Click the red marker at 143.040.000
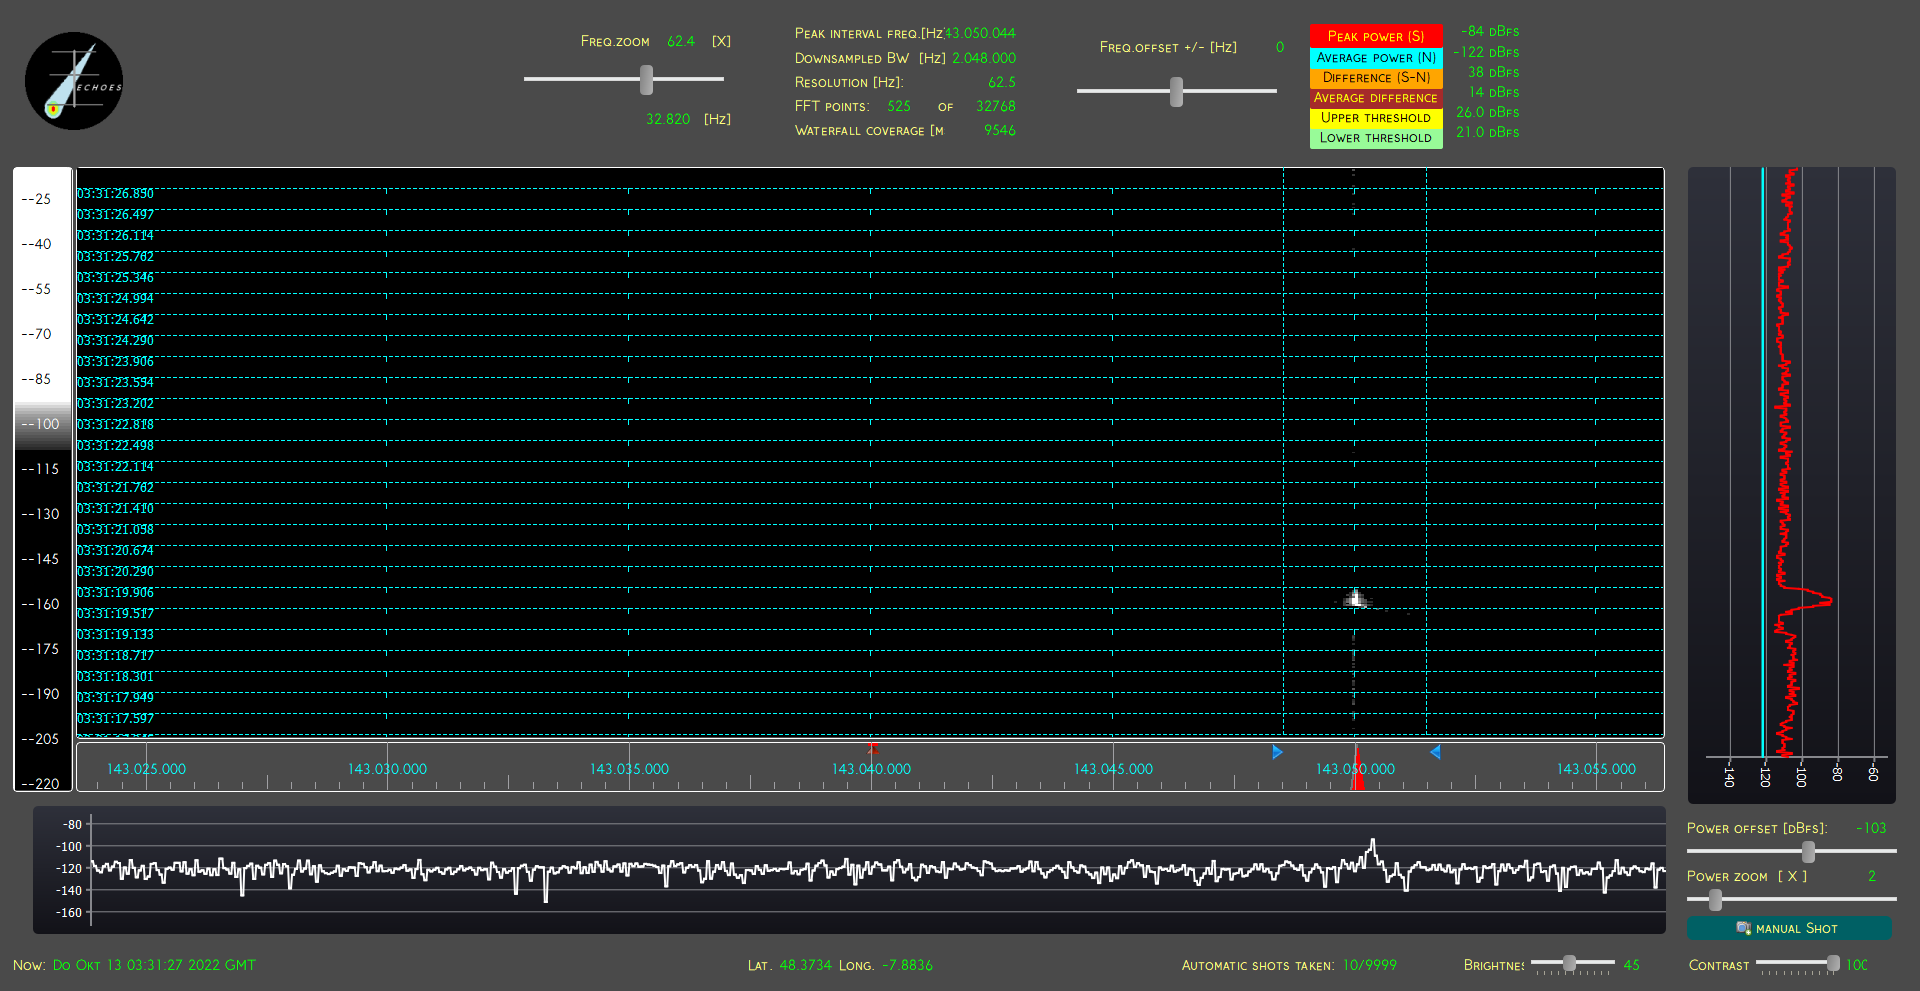The width and height of the screenshot is (1920, 991). point(872,748)
